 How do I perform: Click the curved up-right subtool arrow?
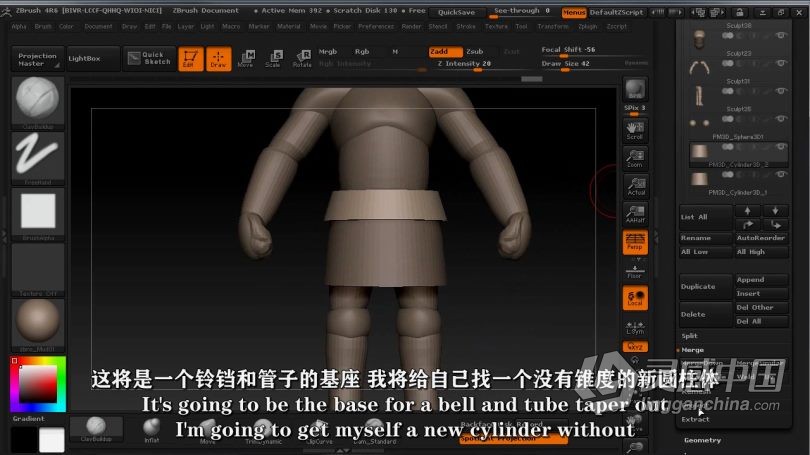click(747, 224)
